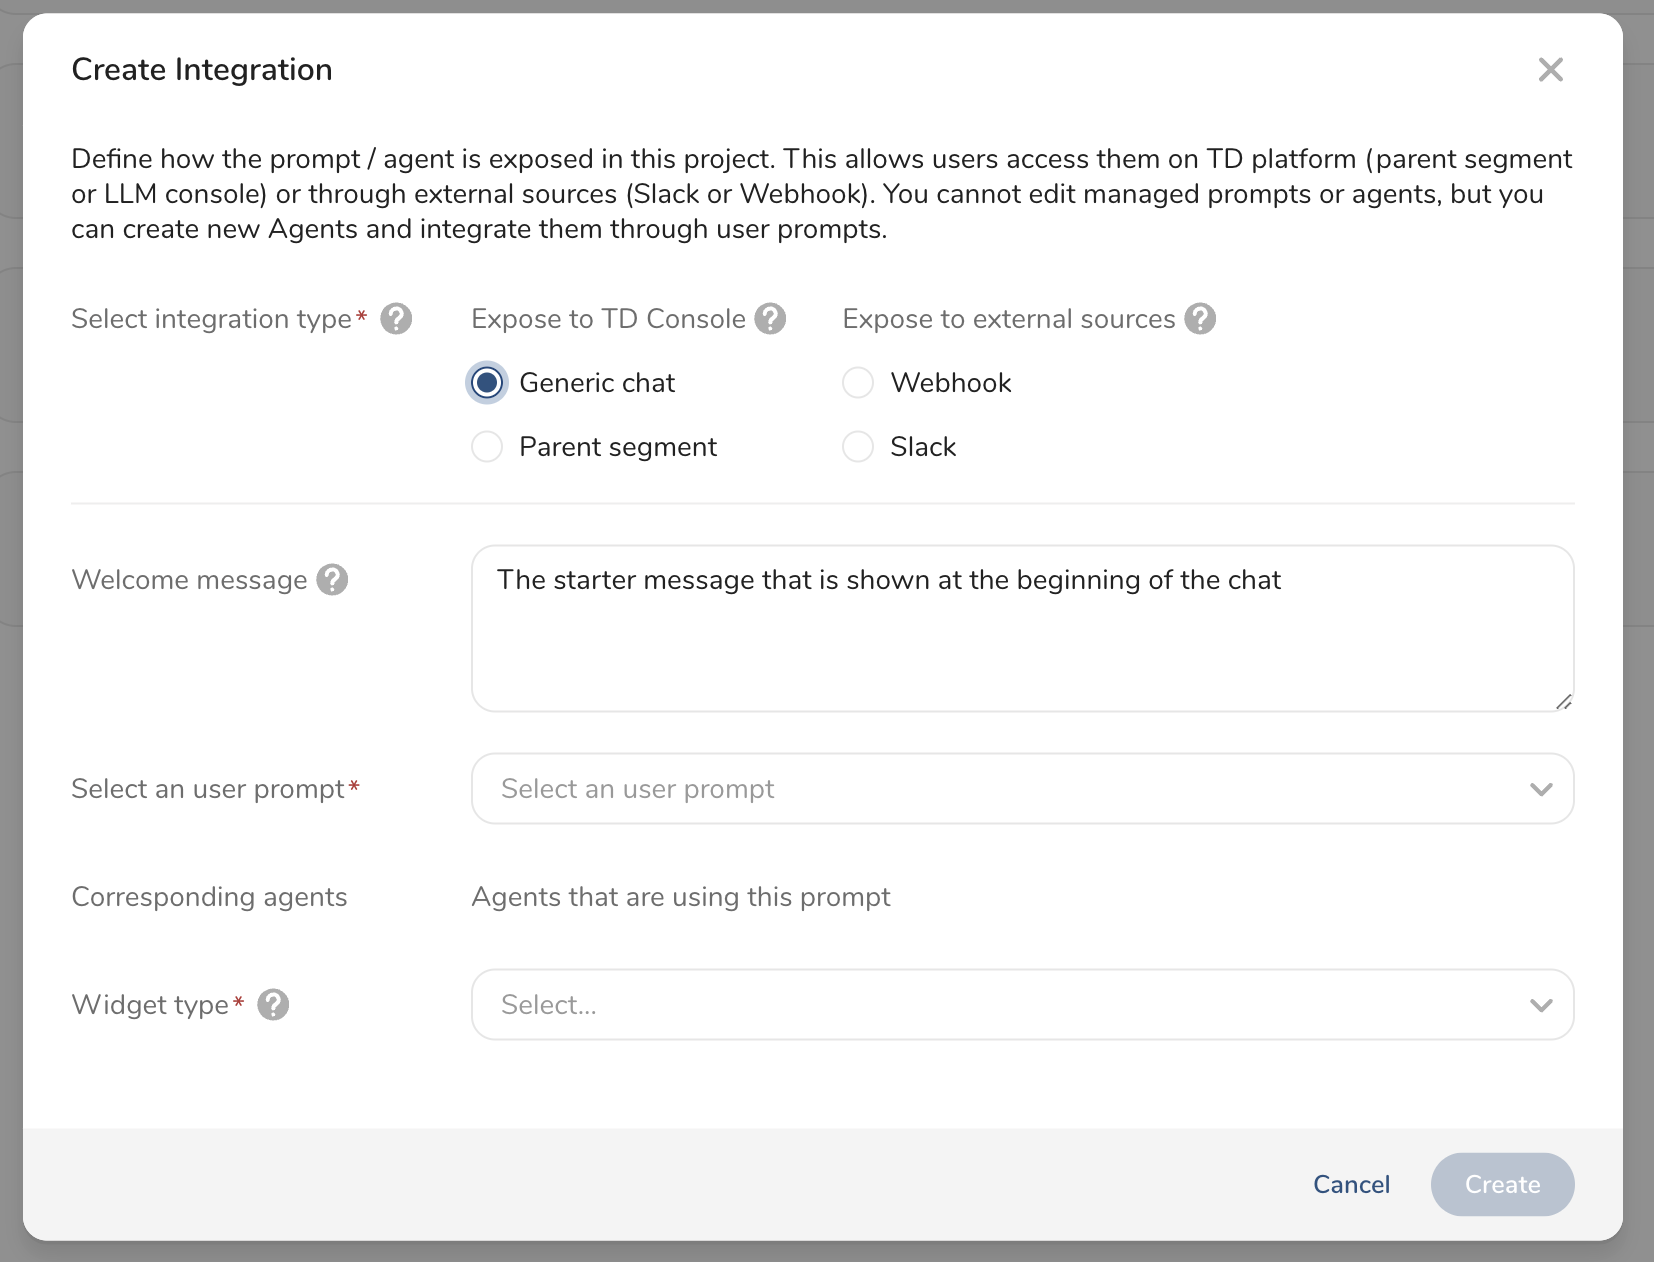Select the Generic chat radio option
The width and height of the screenshot is (1654, 1262).
[487, 383]
